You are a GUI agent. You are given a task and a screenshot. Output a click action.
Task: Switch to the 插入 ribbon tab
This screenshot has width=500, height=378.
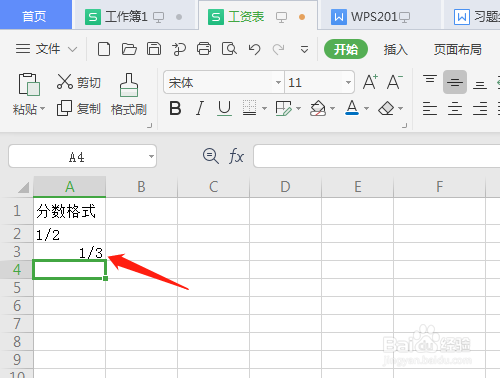pyautogui.click(x=395, y=49)
